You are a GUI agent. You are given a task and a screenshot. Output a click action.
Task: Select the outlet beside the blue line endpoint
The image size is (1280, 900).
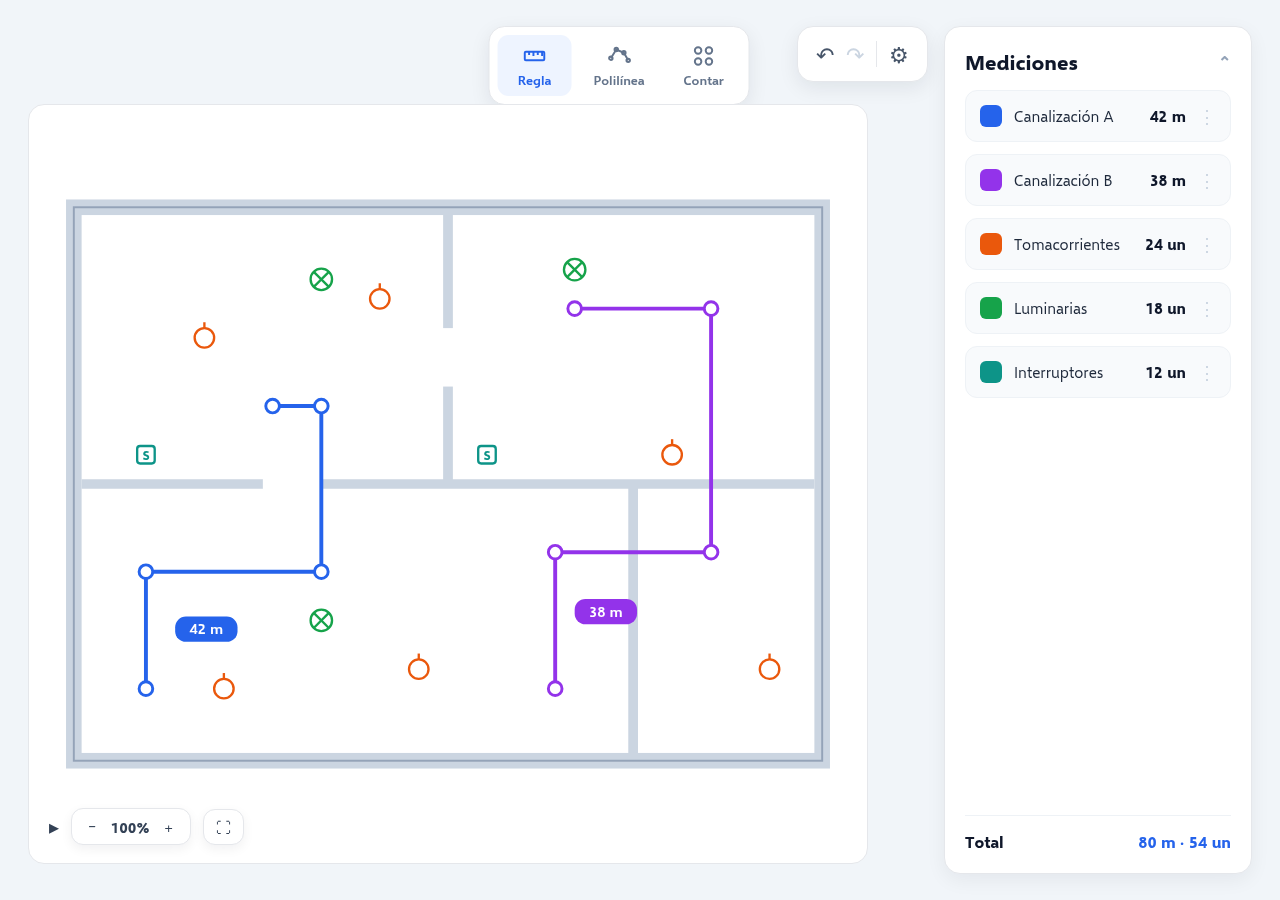point(224,687)
